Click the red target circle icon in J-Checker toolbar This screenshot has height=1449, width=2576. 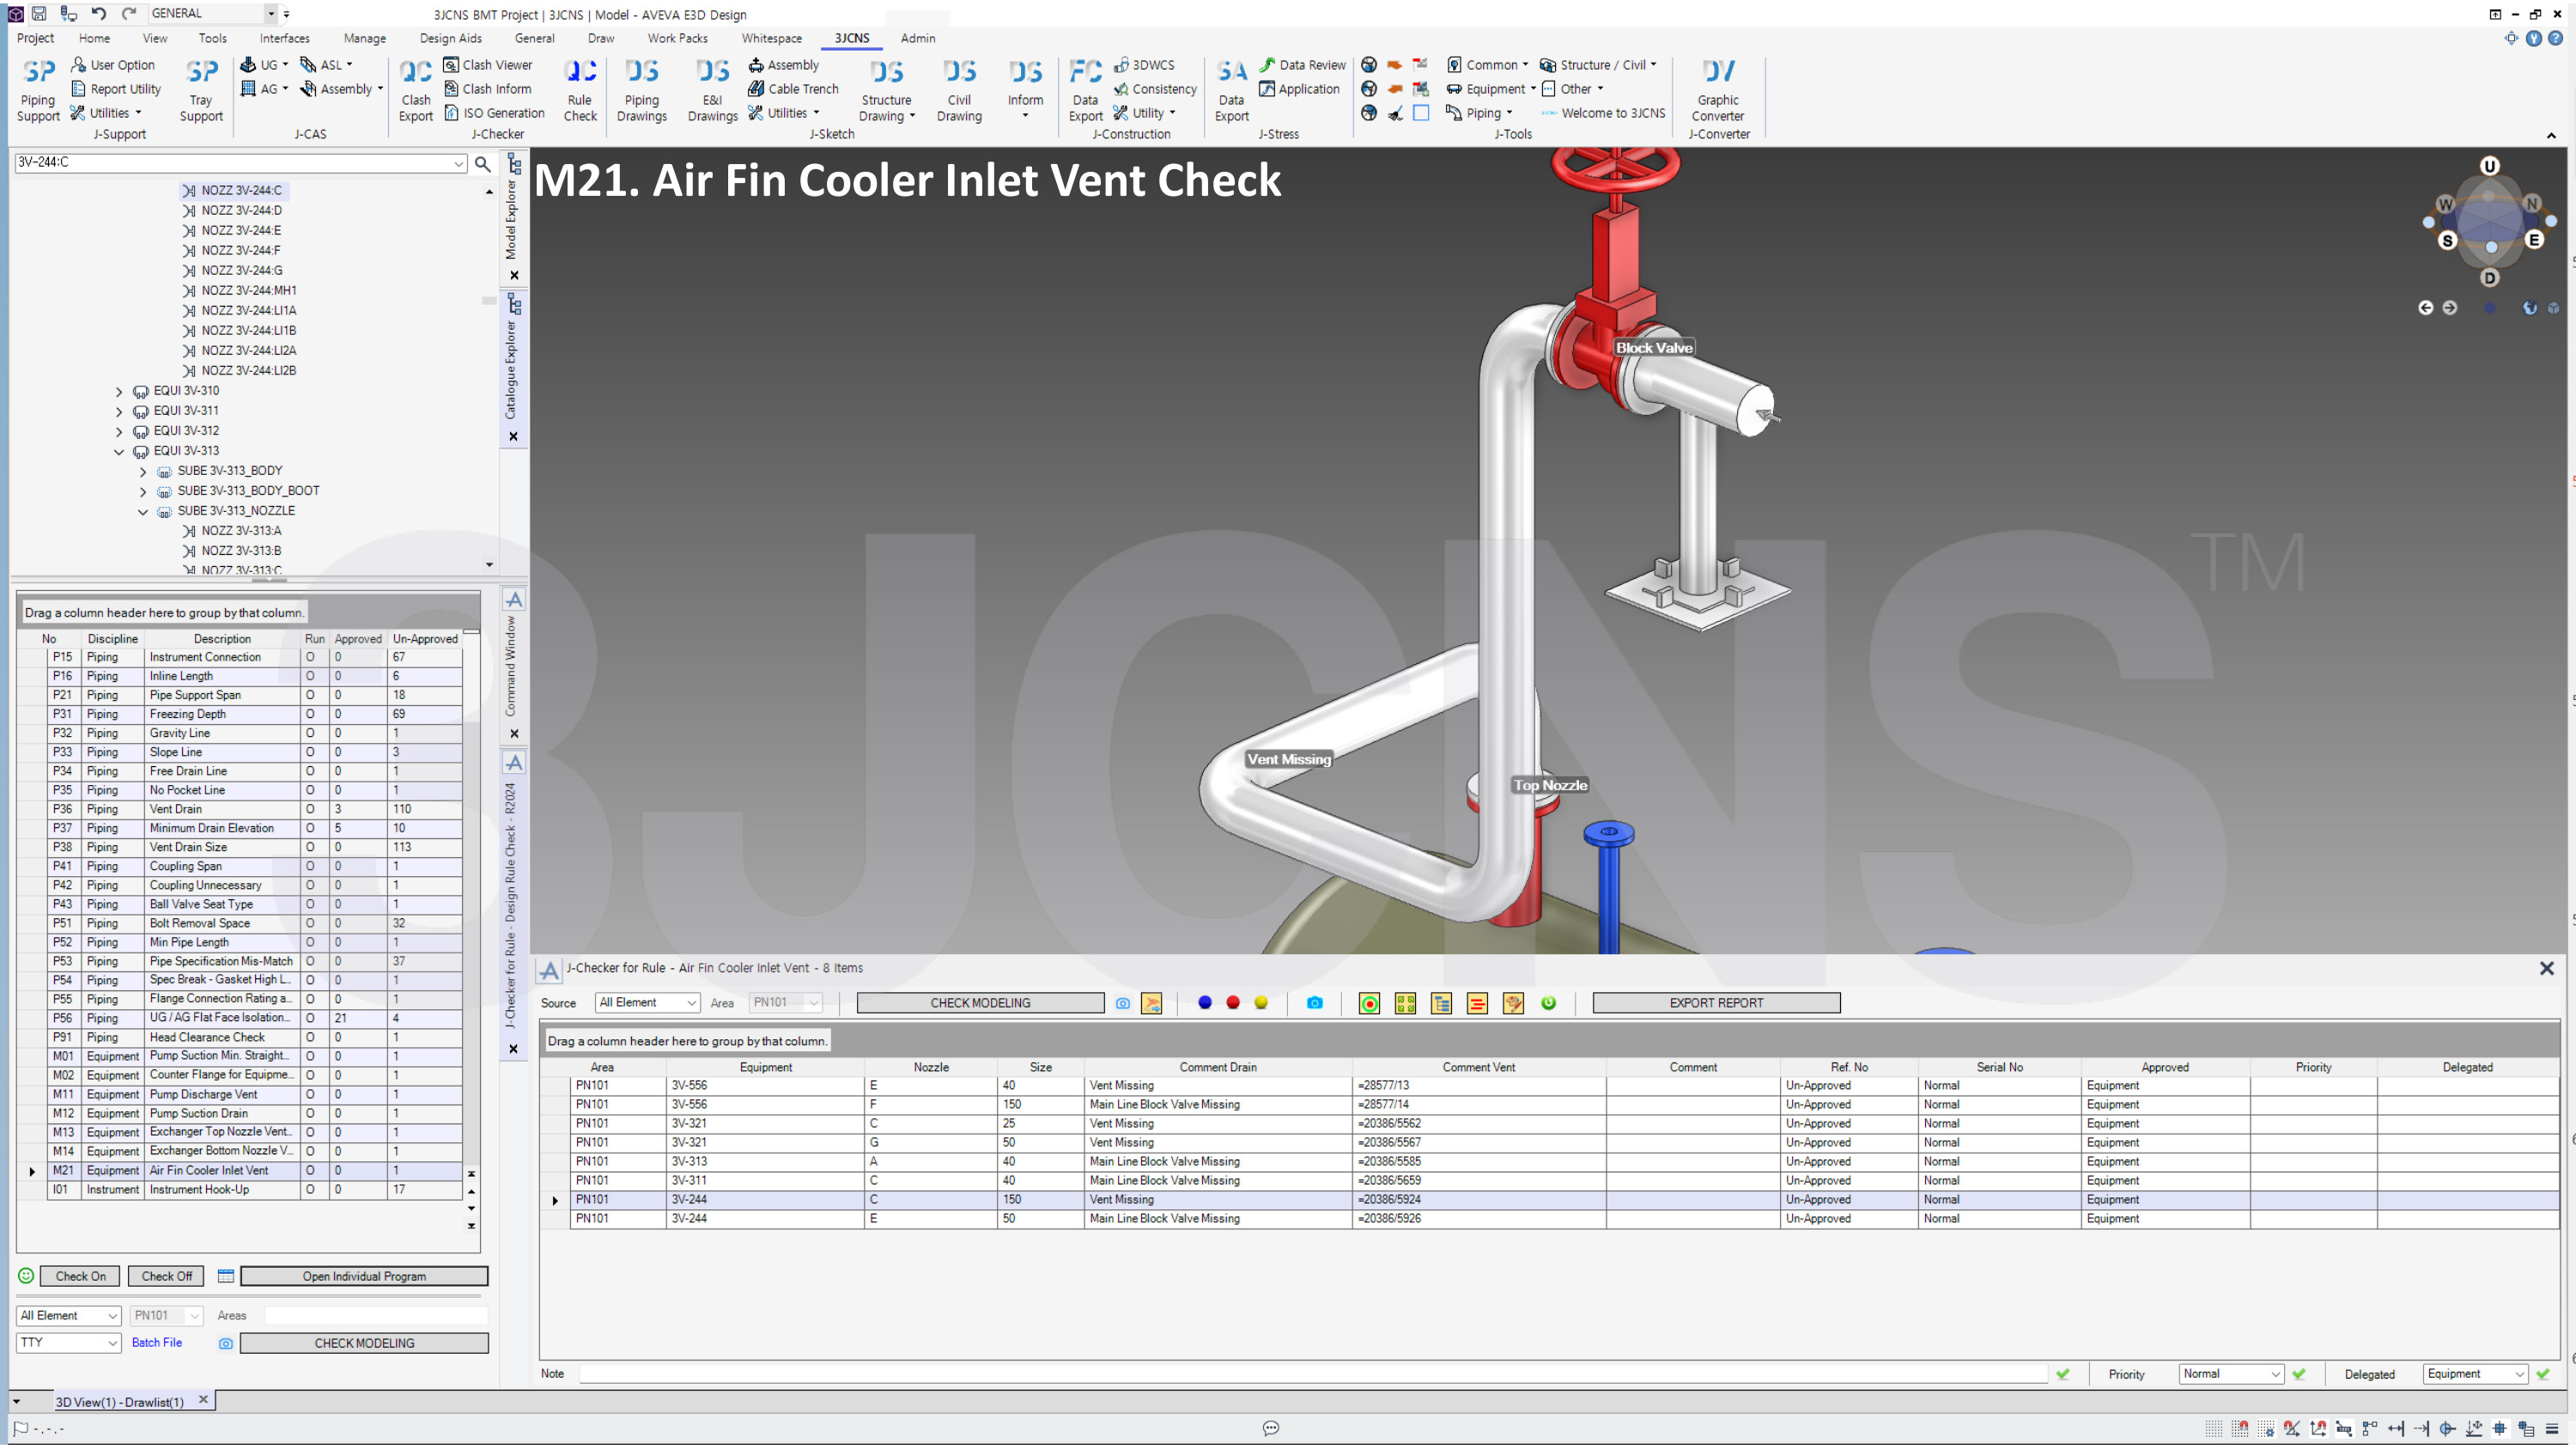[x=1369, y=1003]
